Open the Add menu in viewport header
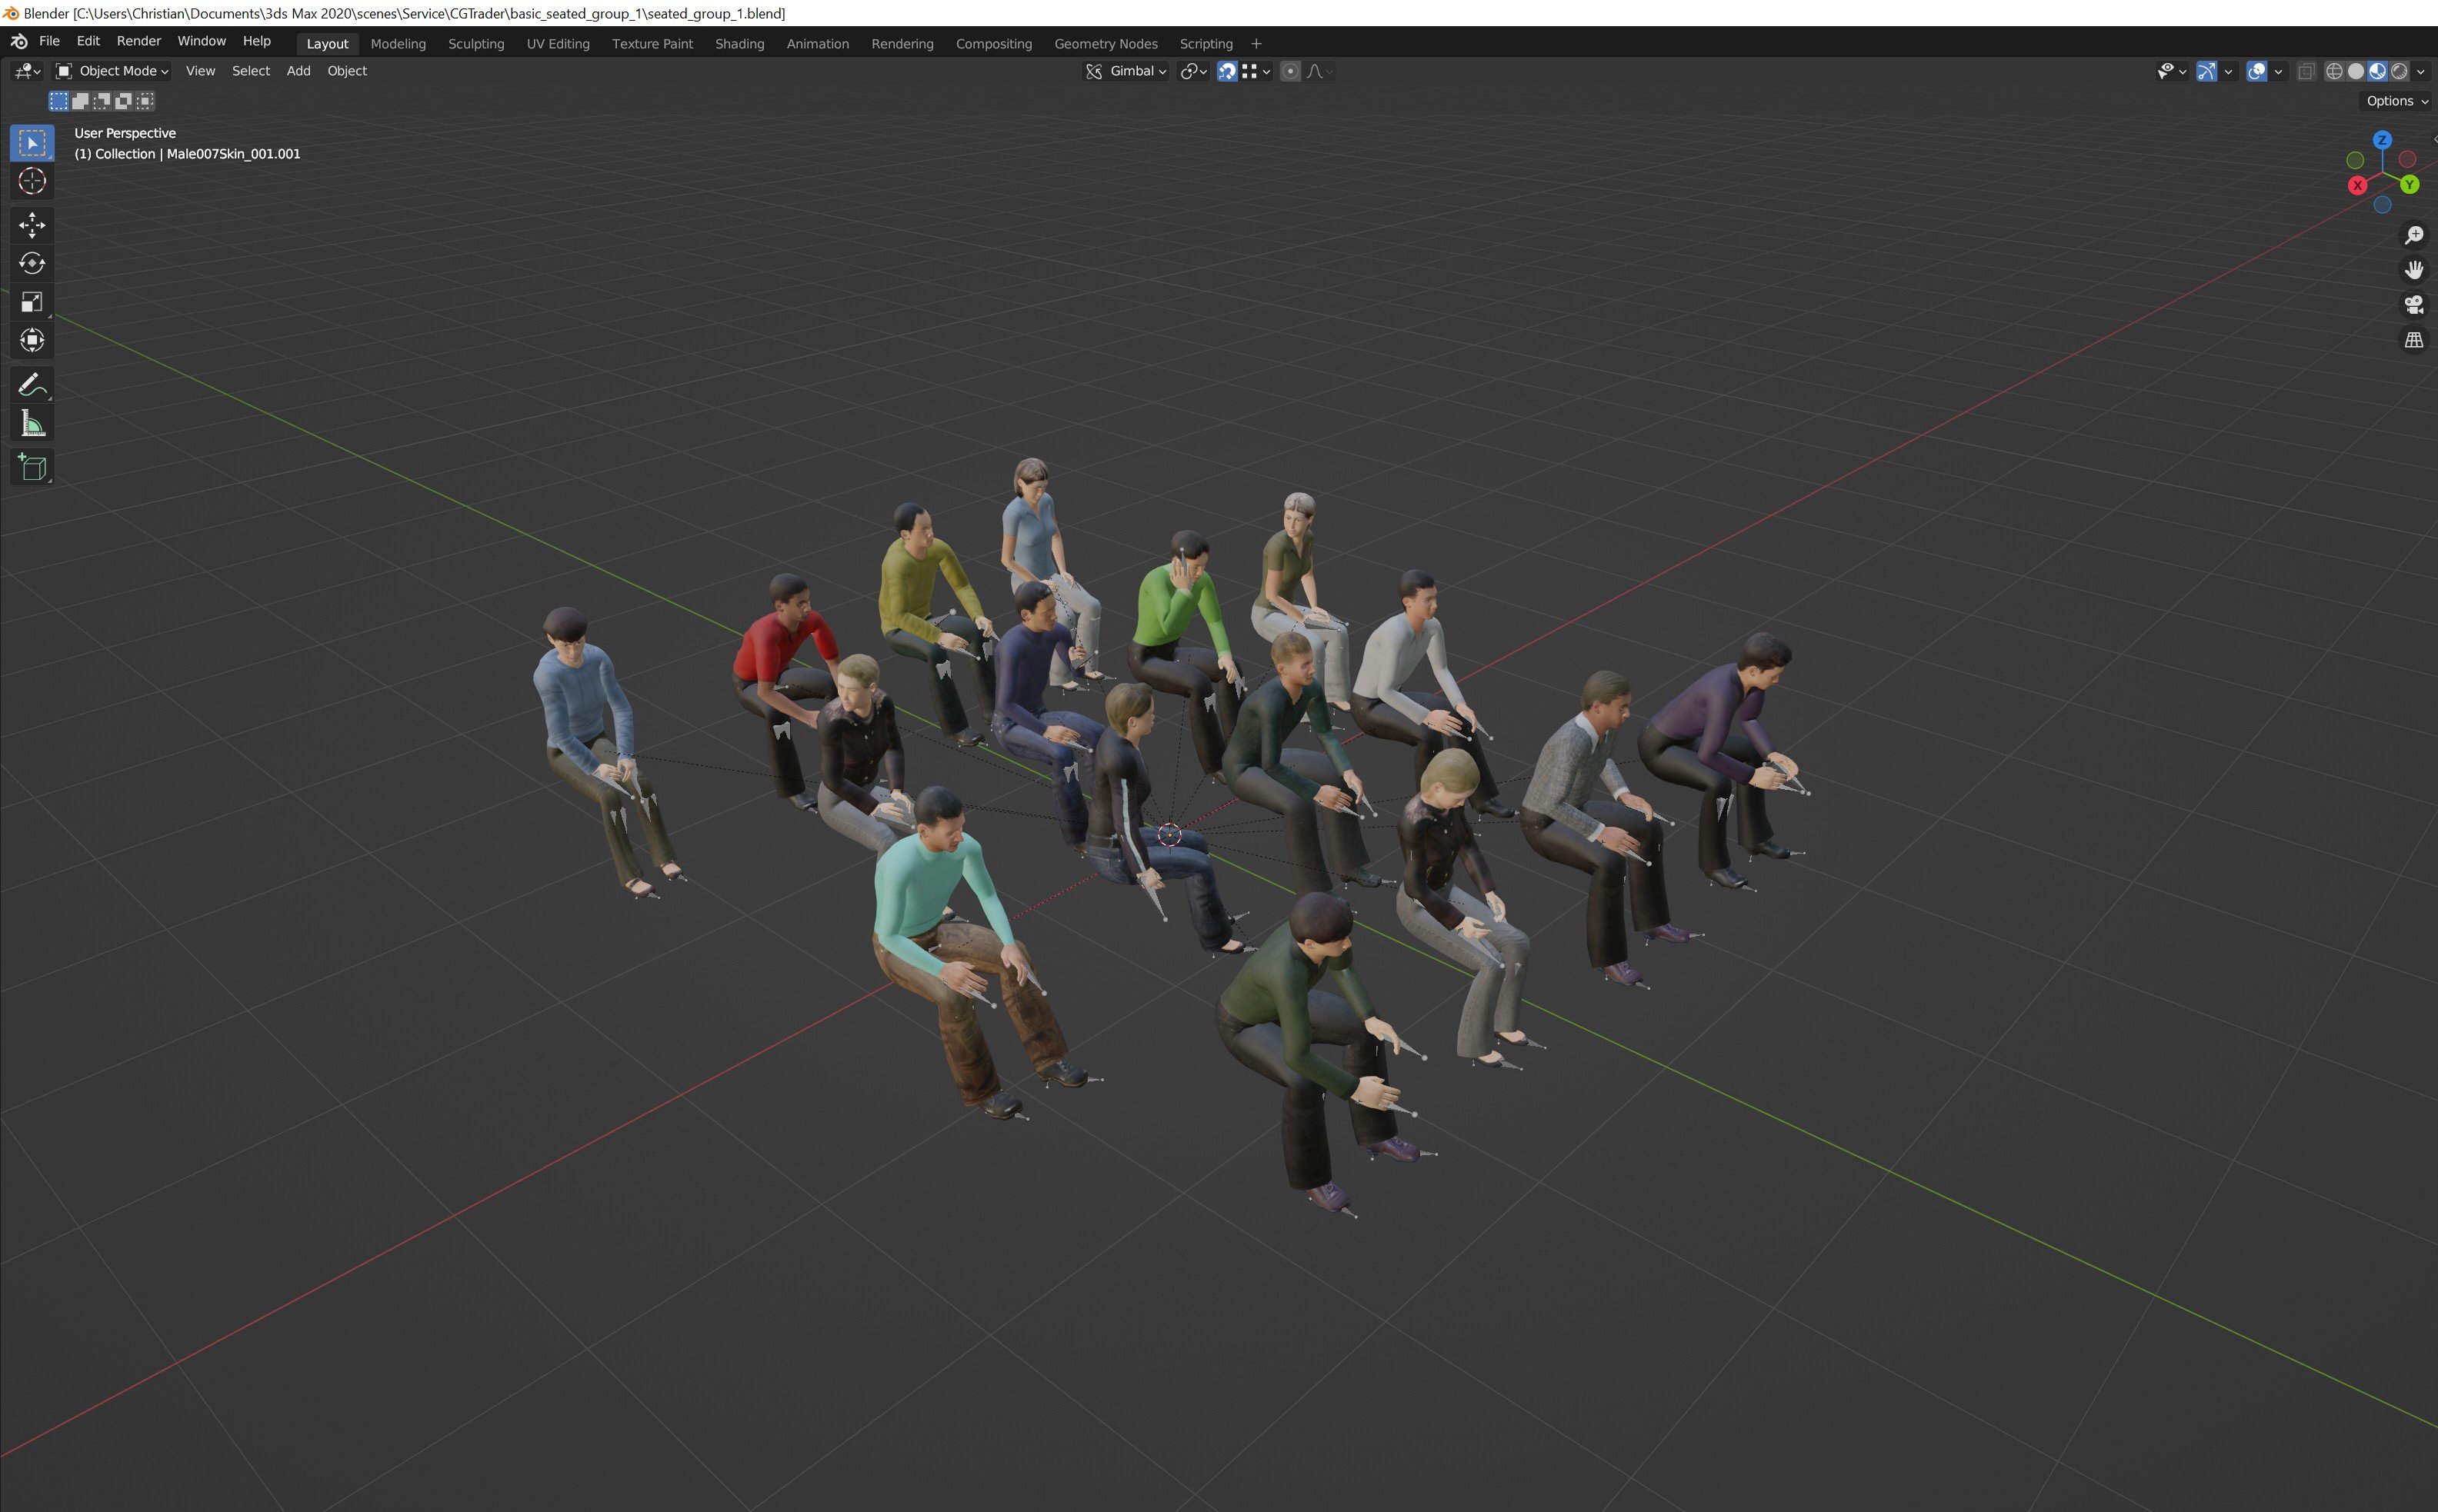2438x1512 pixels. pos(298,71)
